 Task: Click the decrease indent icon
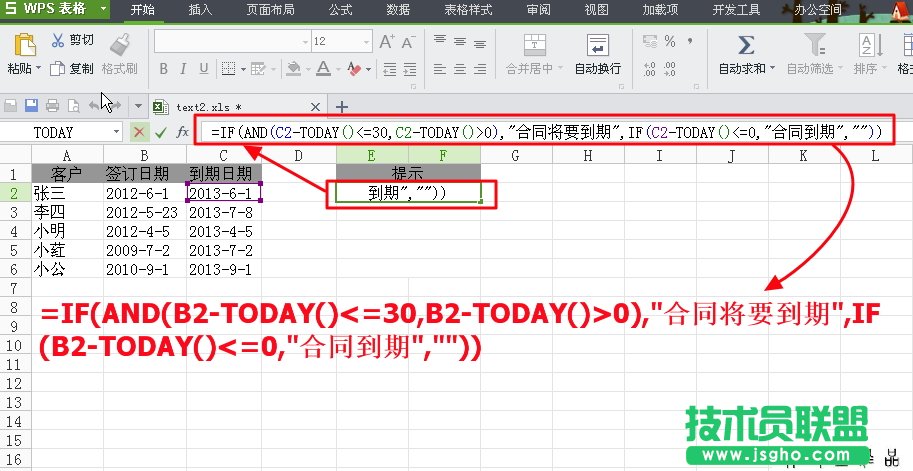click(x=390, y=69)
